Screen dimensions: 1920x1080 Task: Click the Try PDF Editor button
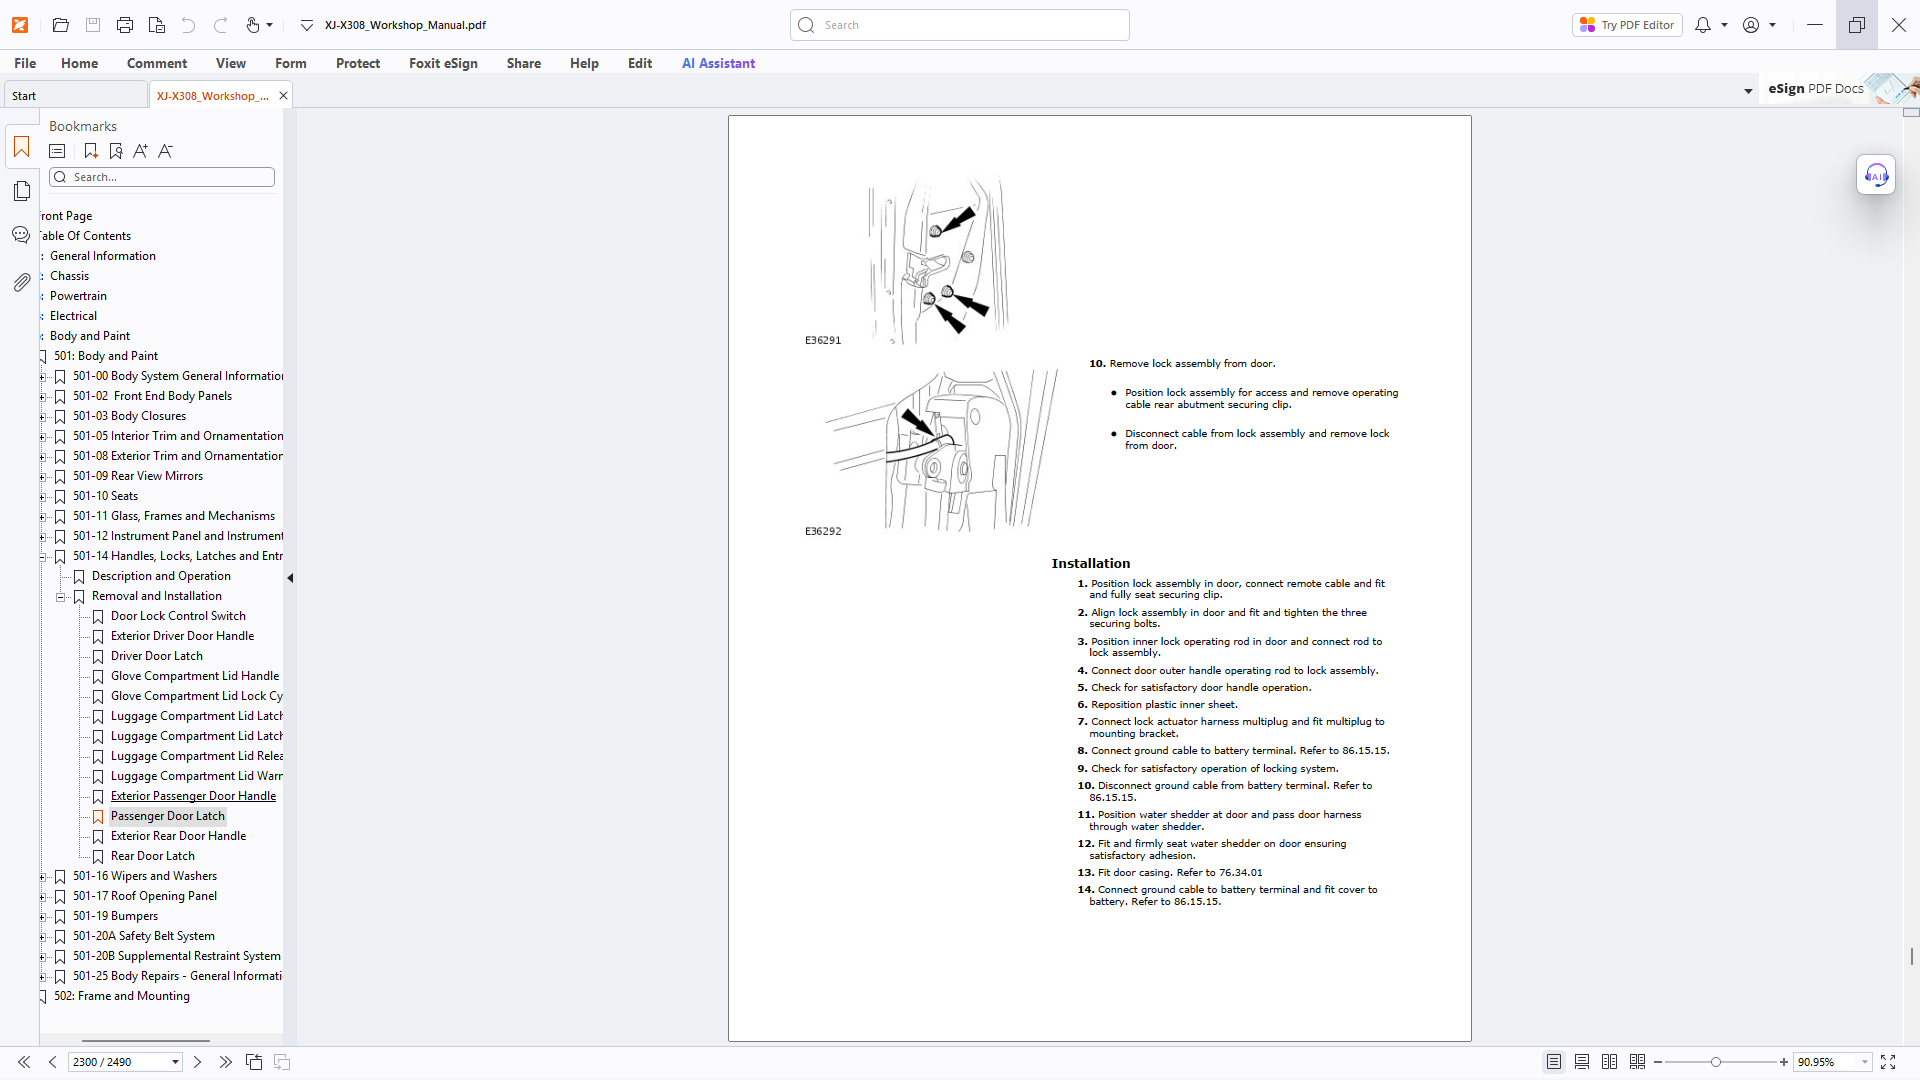(x=1627, y=25)
